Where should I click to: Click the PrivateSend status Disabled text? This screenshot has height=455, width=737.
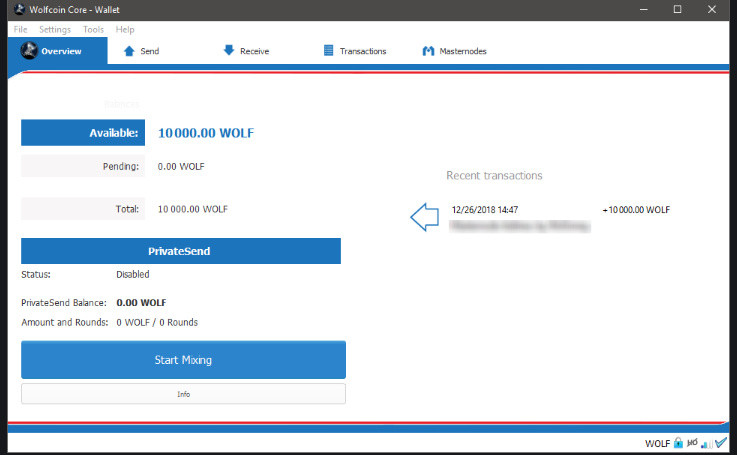(x=133, y=275)
